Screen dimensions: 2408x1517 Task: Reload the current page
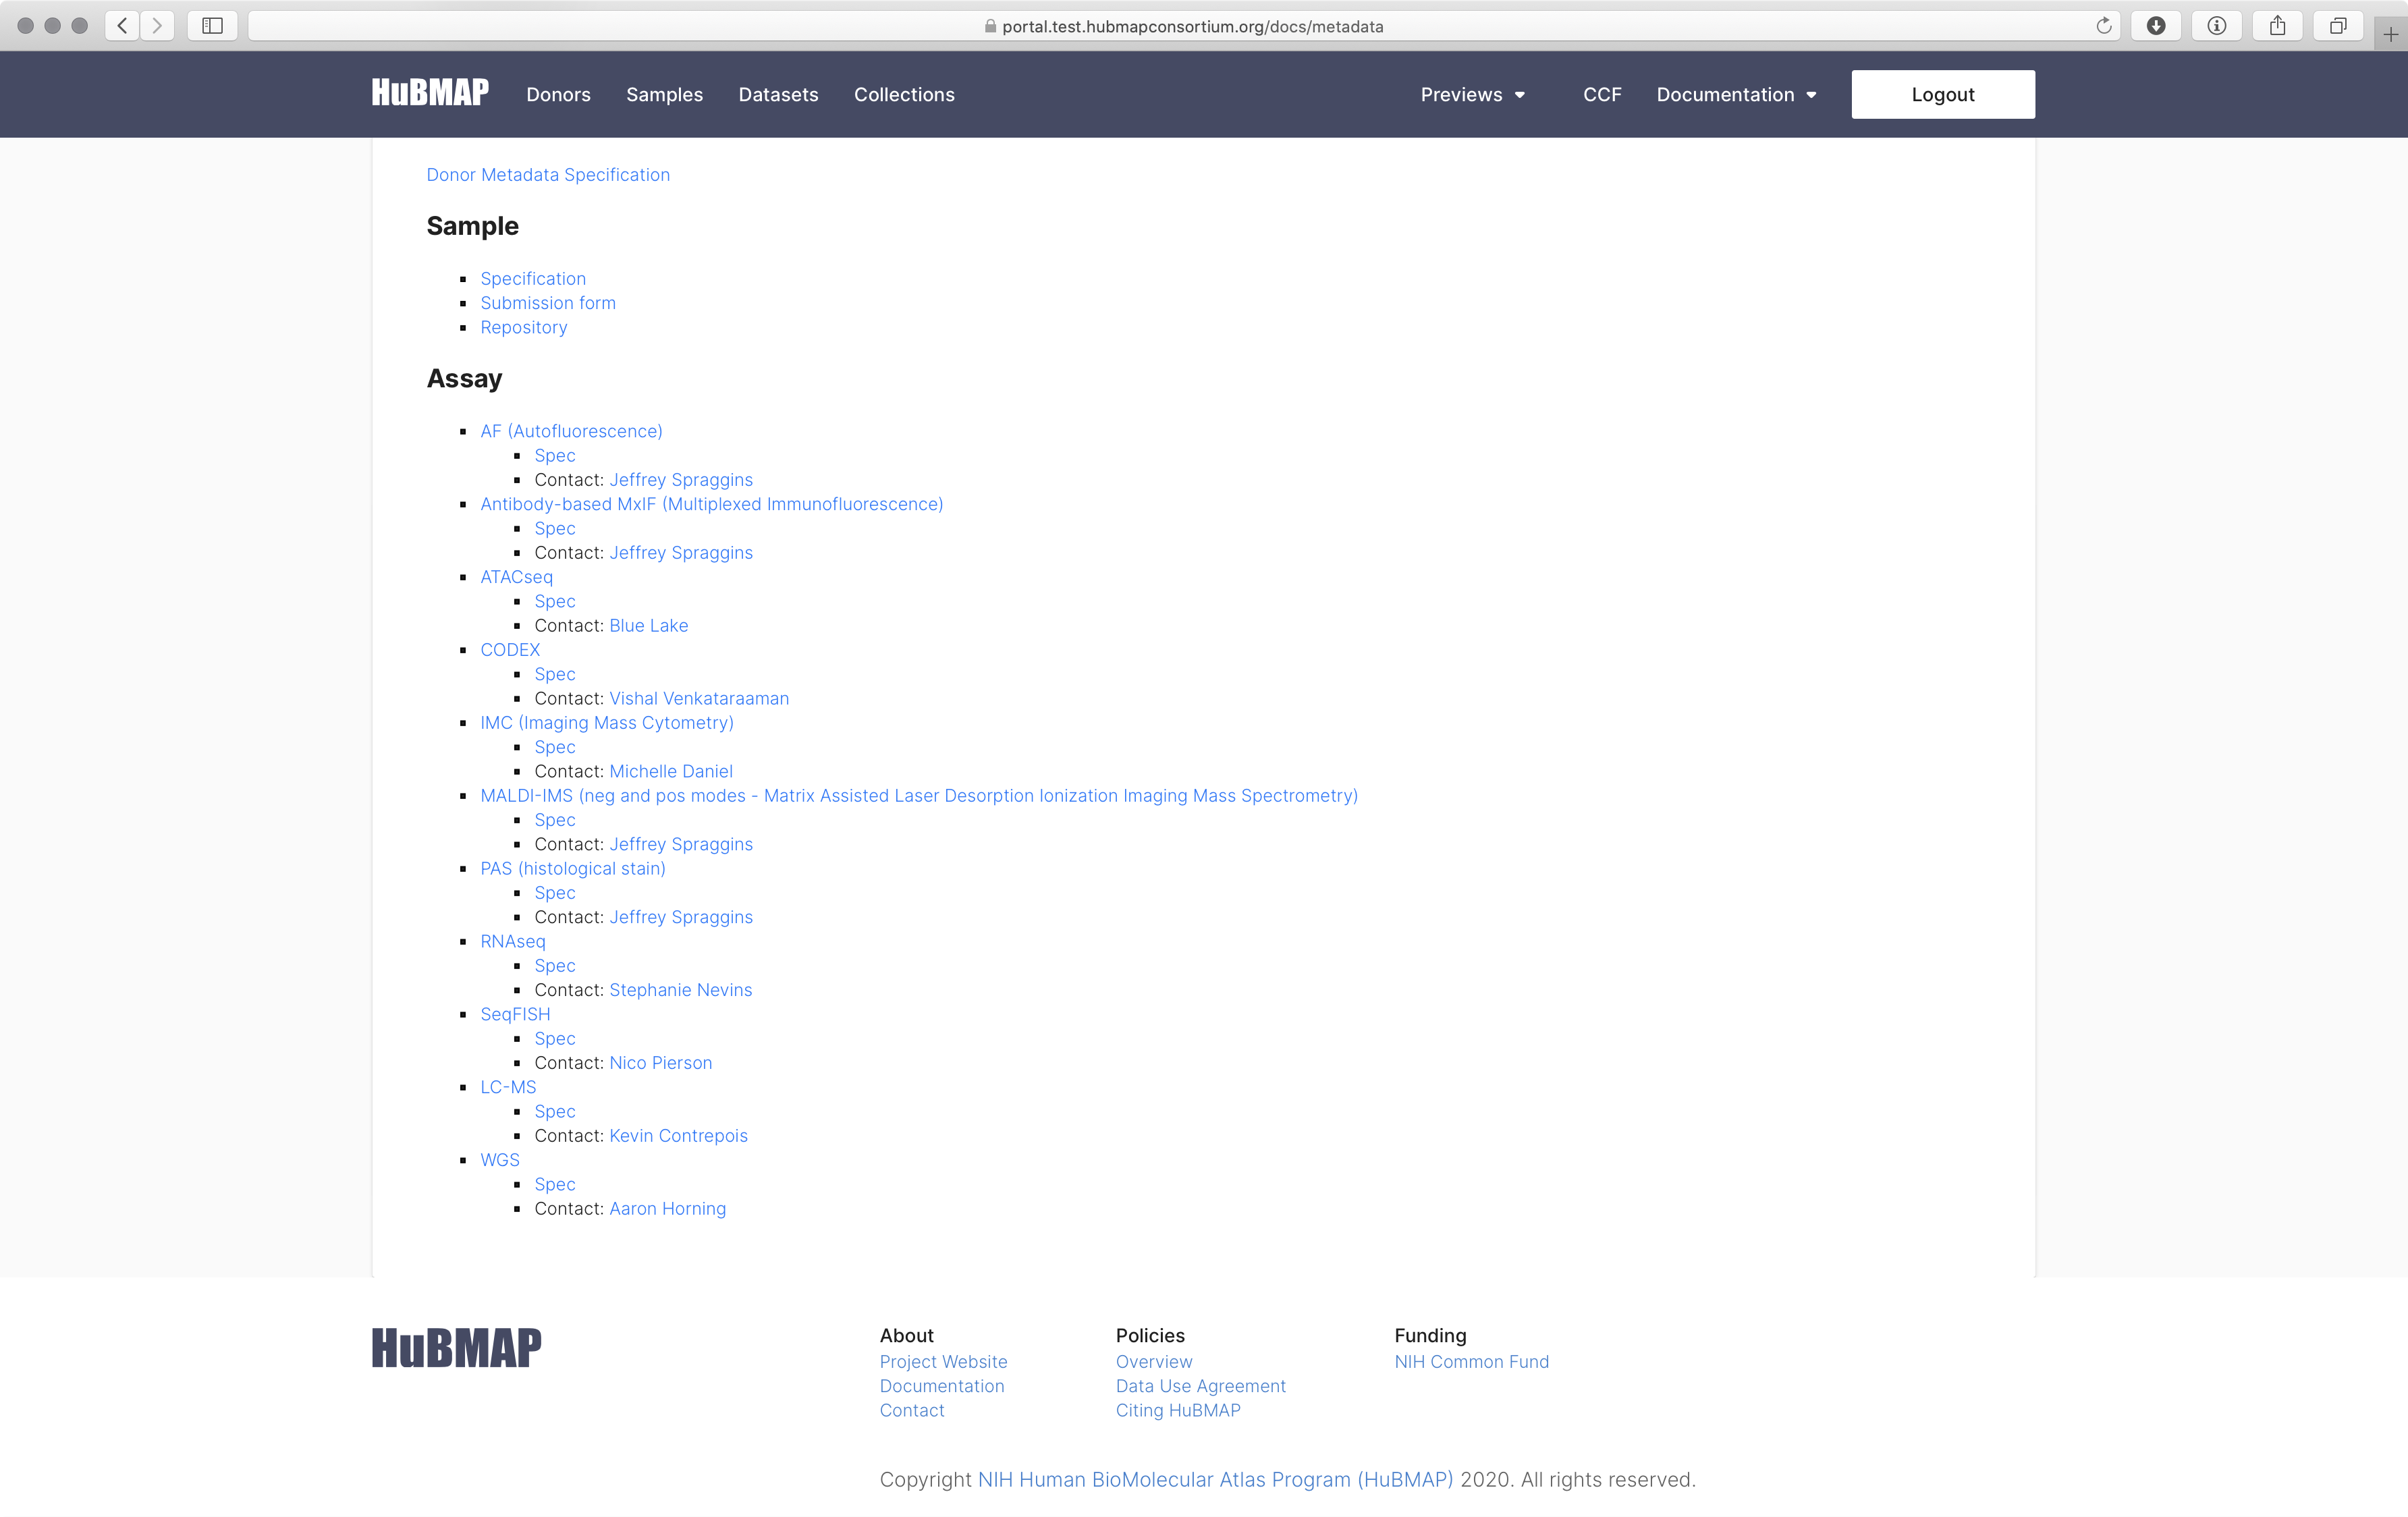tap(2104, 26)
